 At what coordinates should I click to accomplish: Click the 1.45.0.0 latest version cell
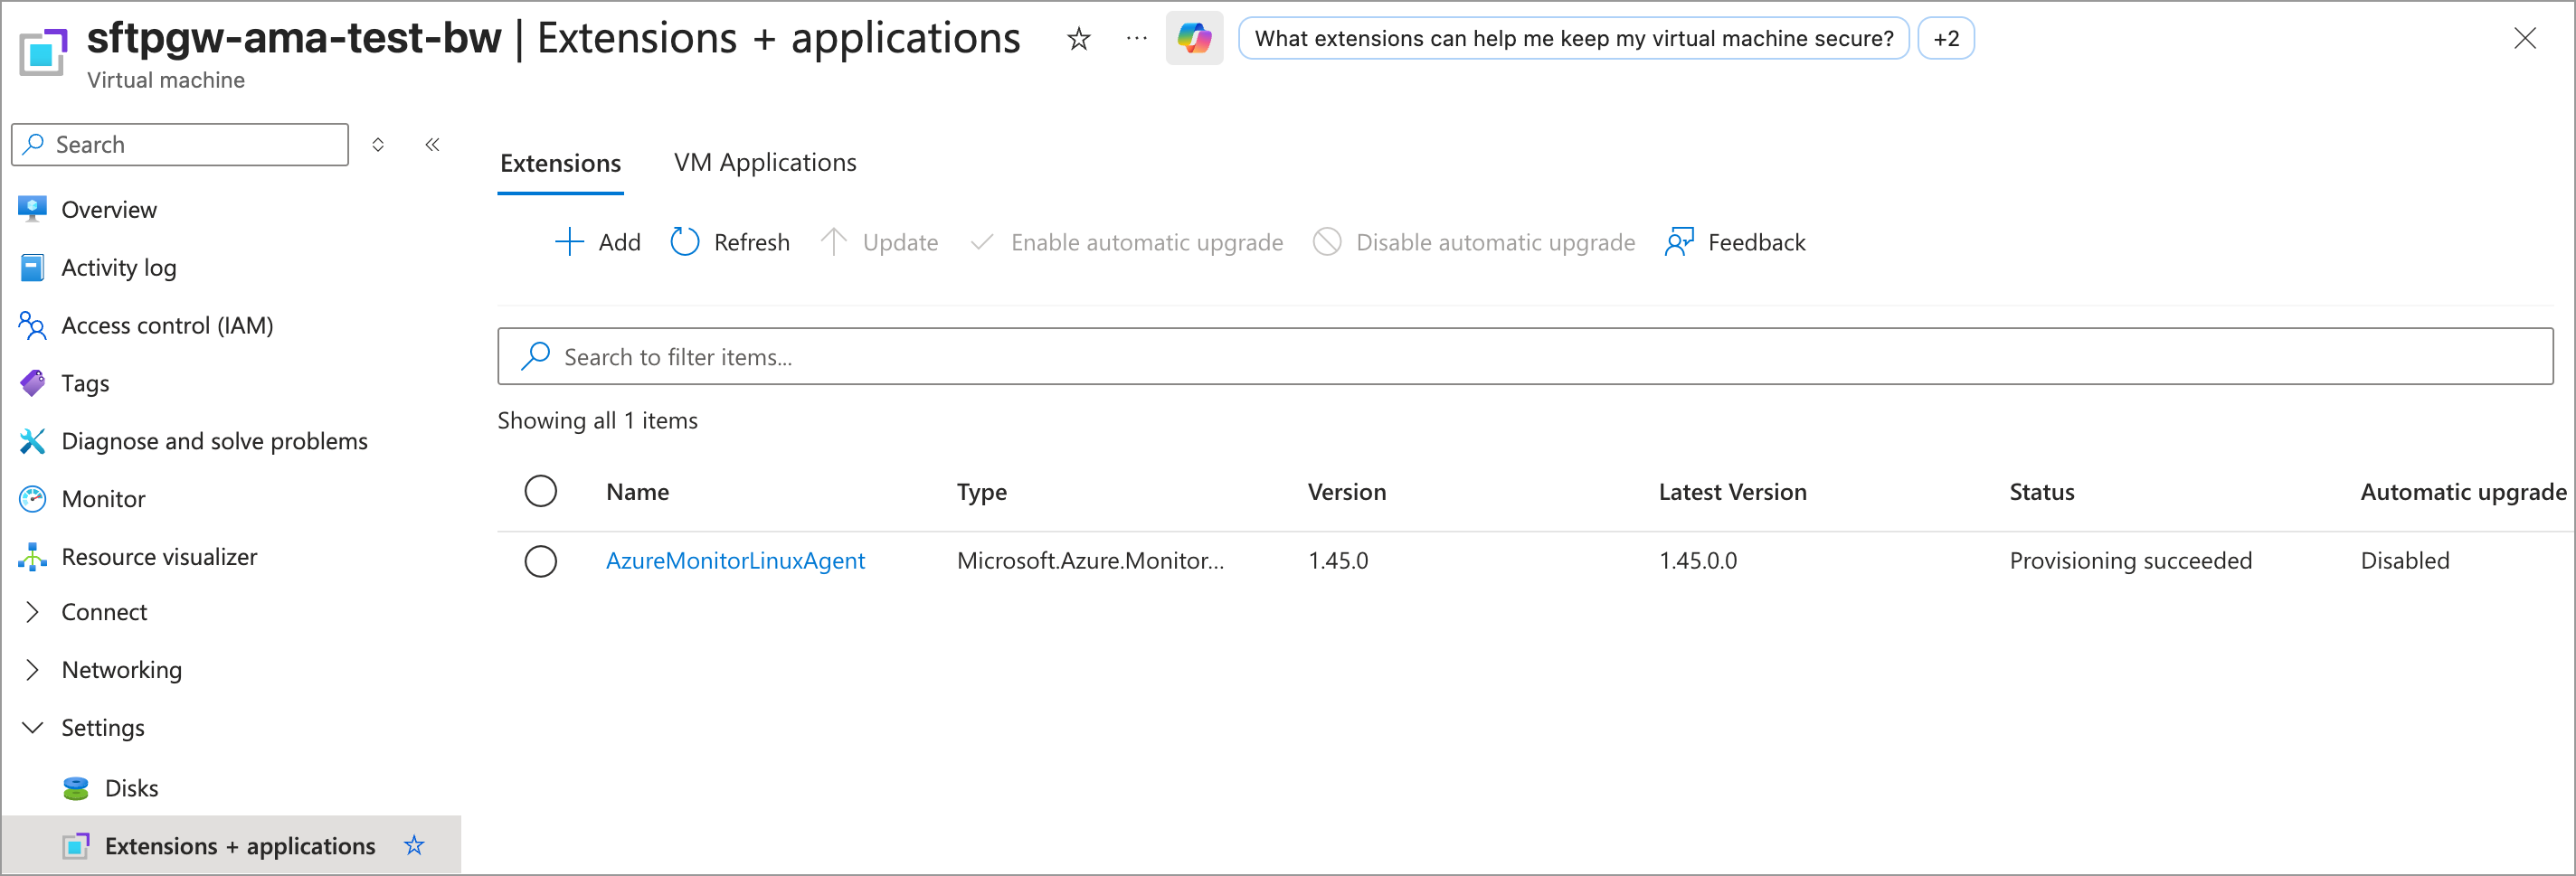[1698, 561]
